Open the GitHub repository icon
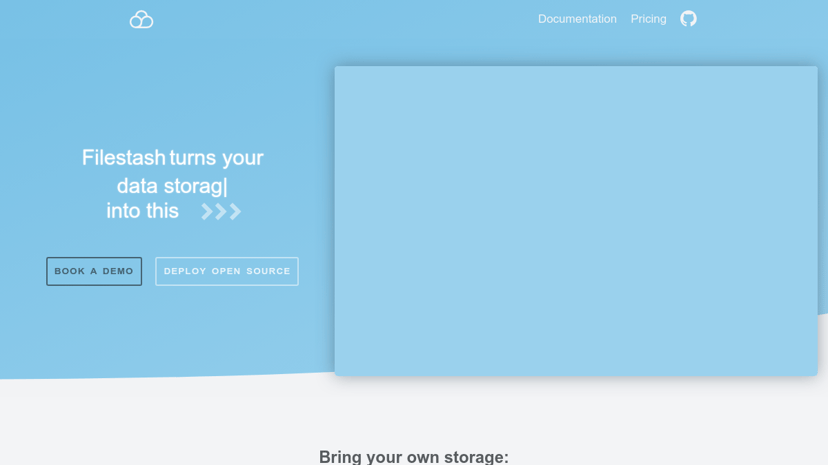This screenshot has height=465, width=828. coord(688,19)
